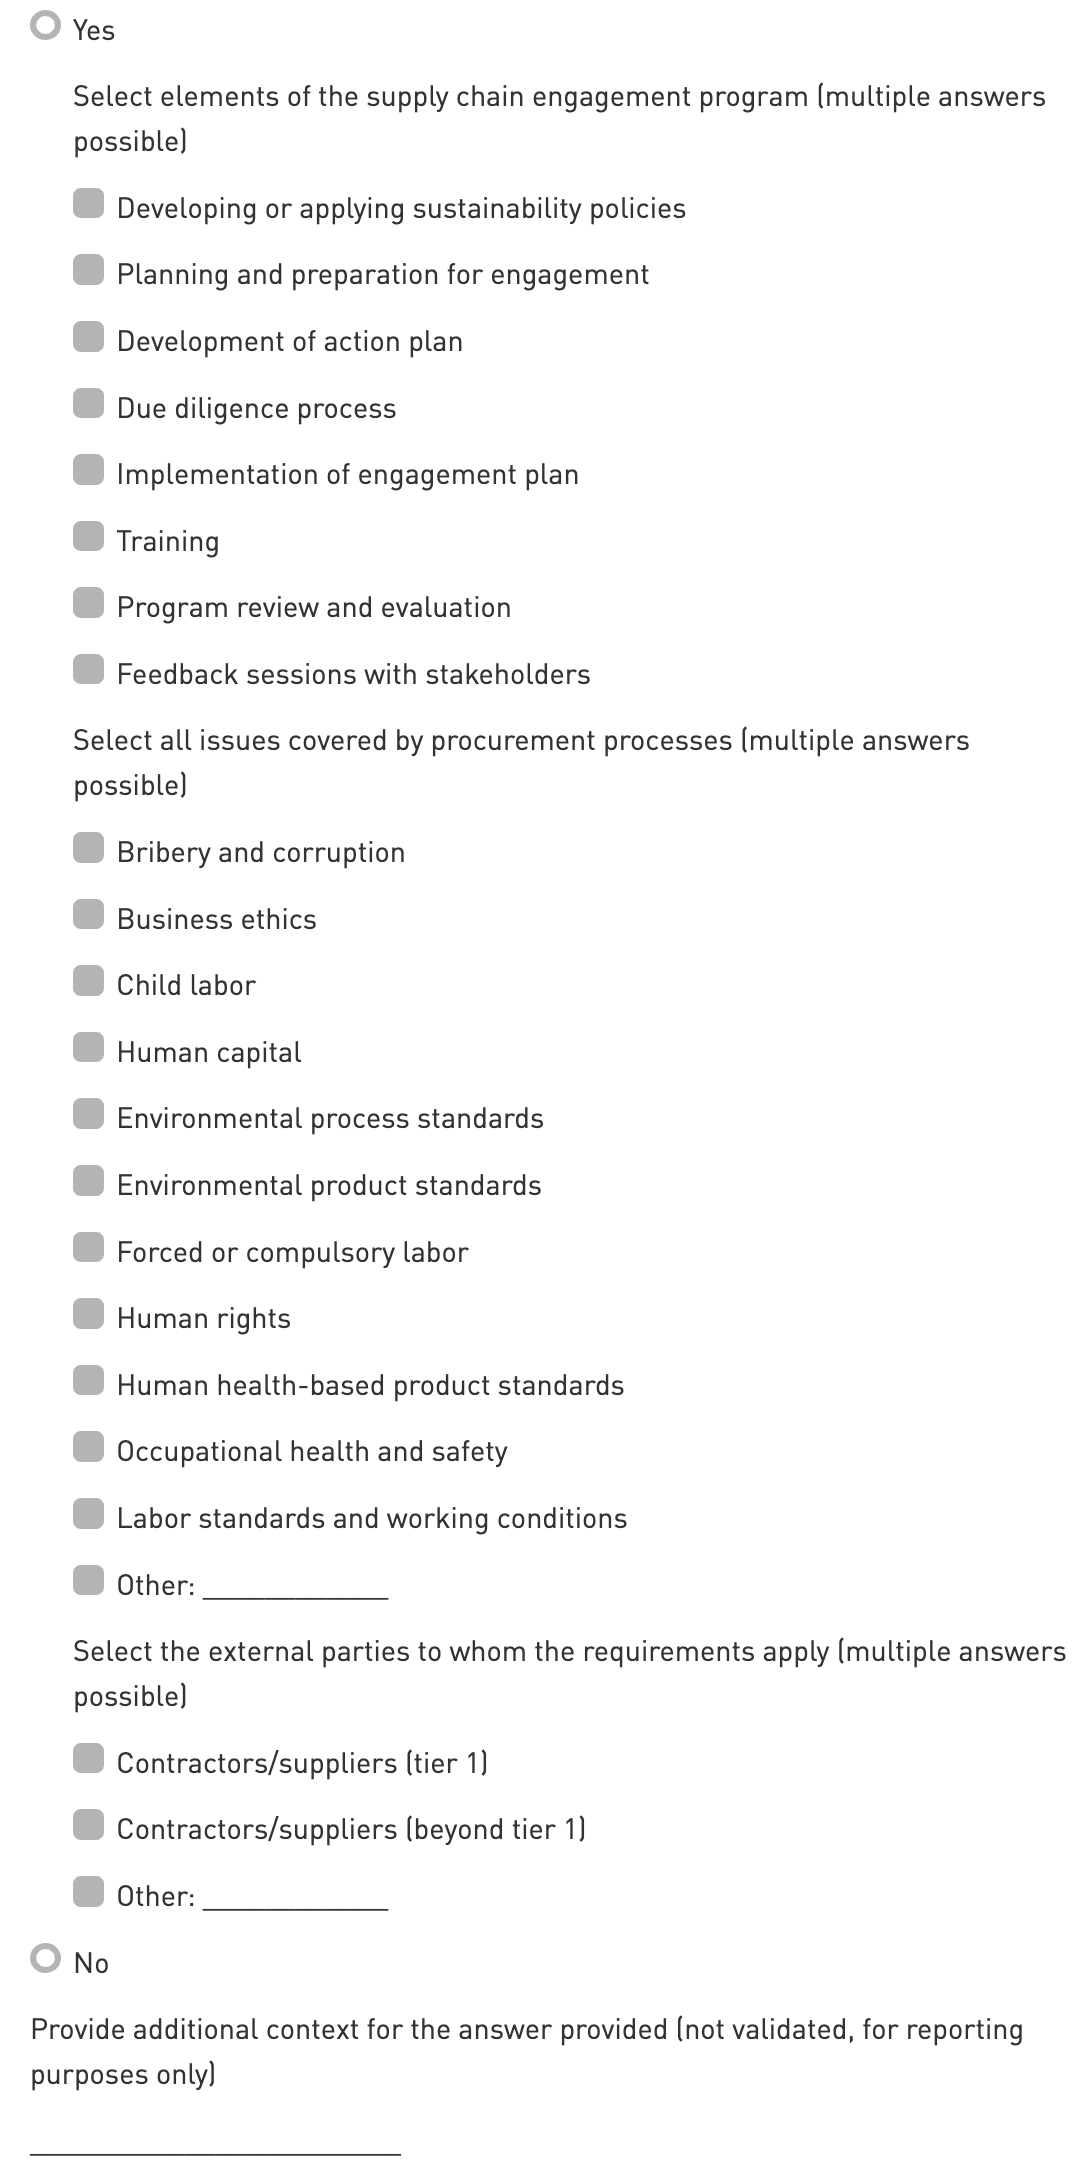
Task: Click the Other external parties text field
Action: pyautogui.click(x=295, y=1896)
